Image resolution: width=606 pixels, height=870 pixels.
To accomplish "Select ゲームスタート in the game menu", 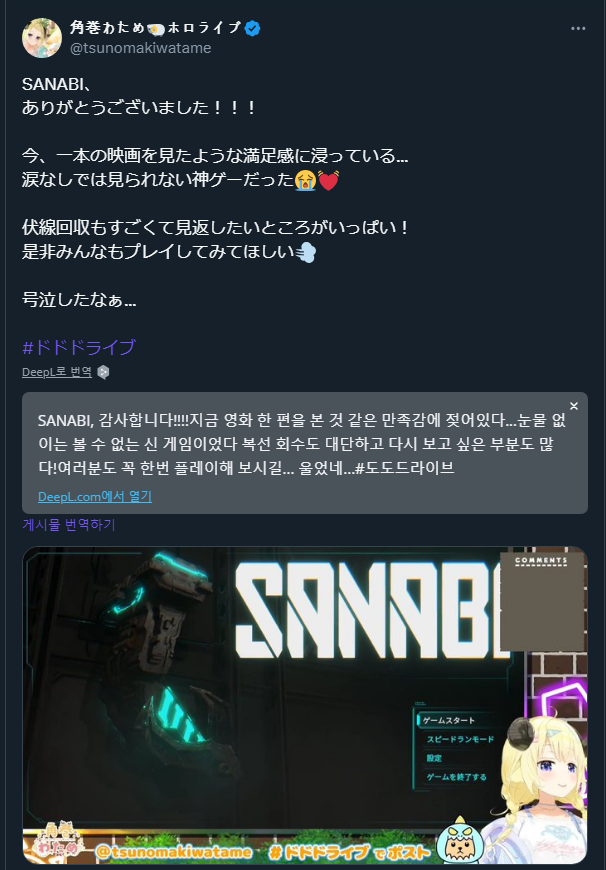I will pyautogui.click(x=448, y=720).
